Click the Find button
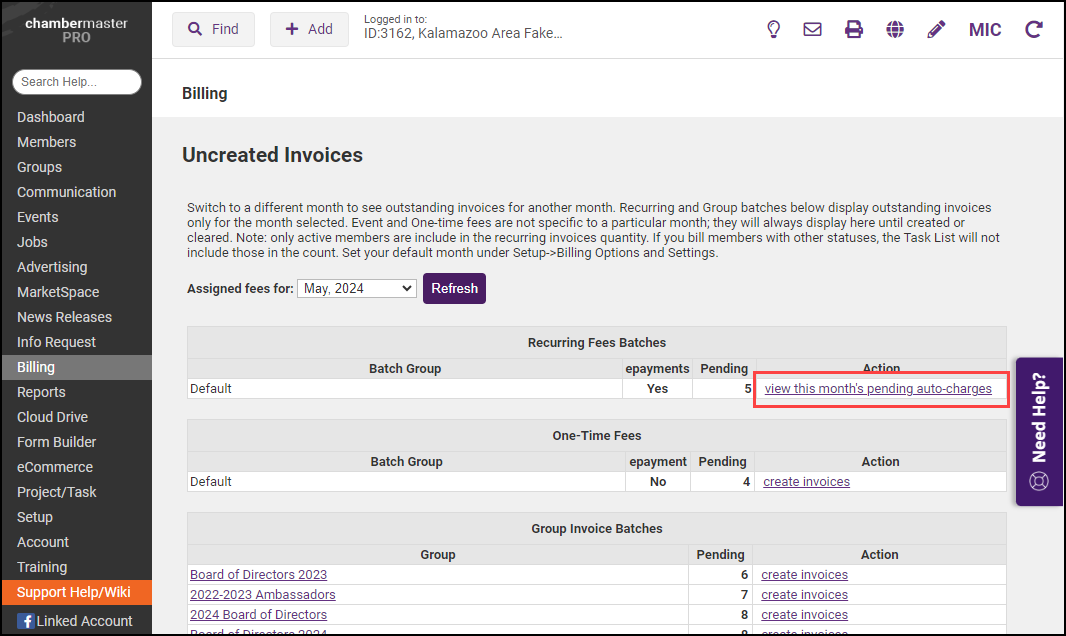 (213, 30)
